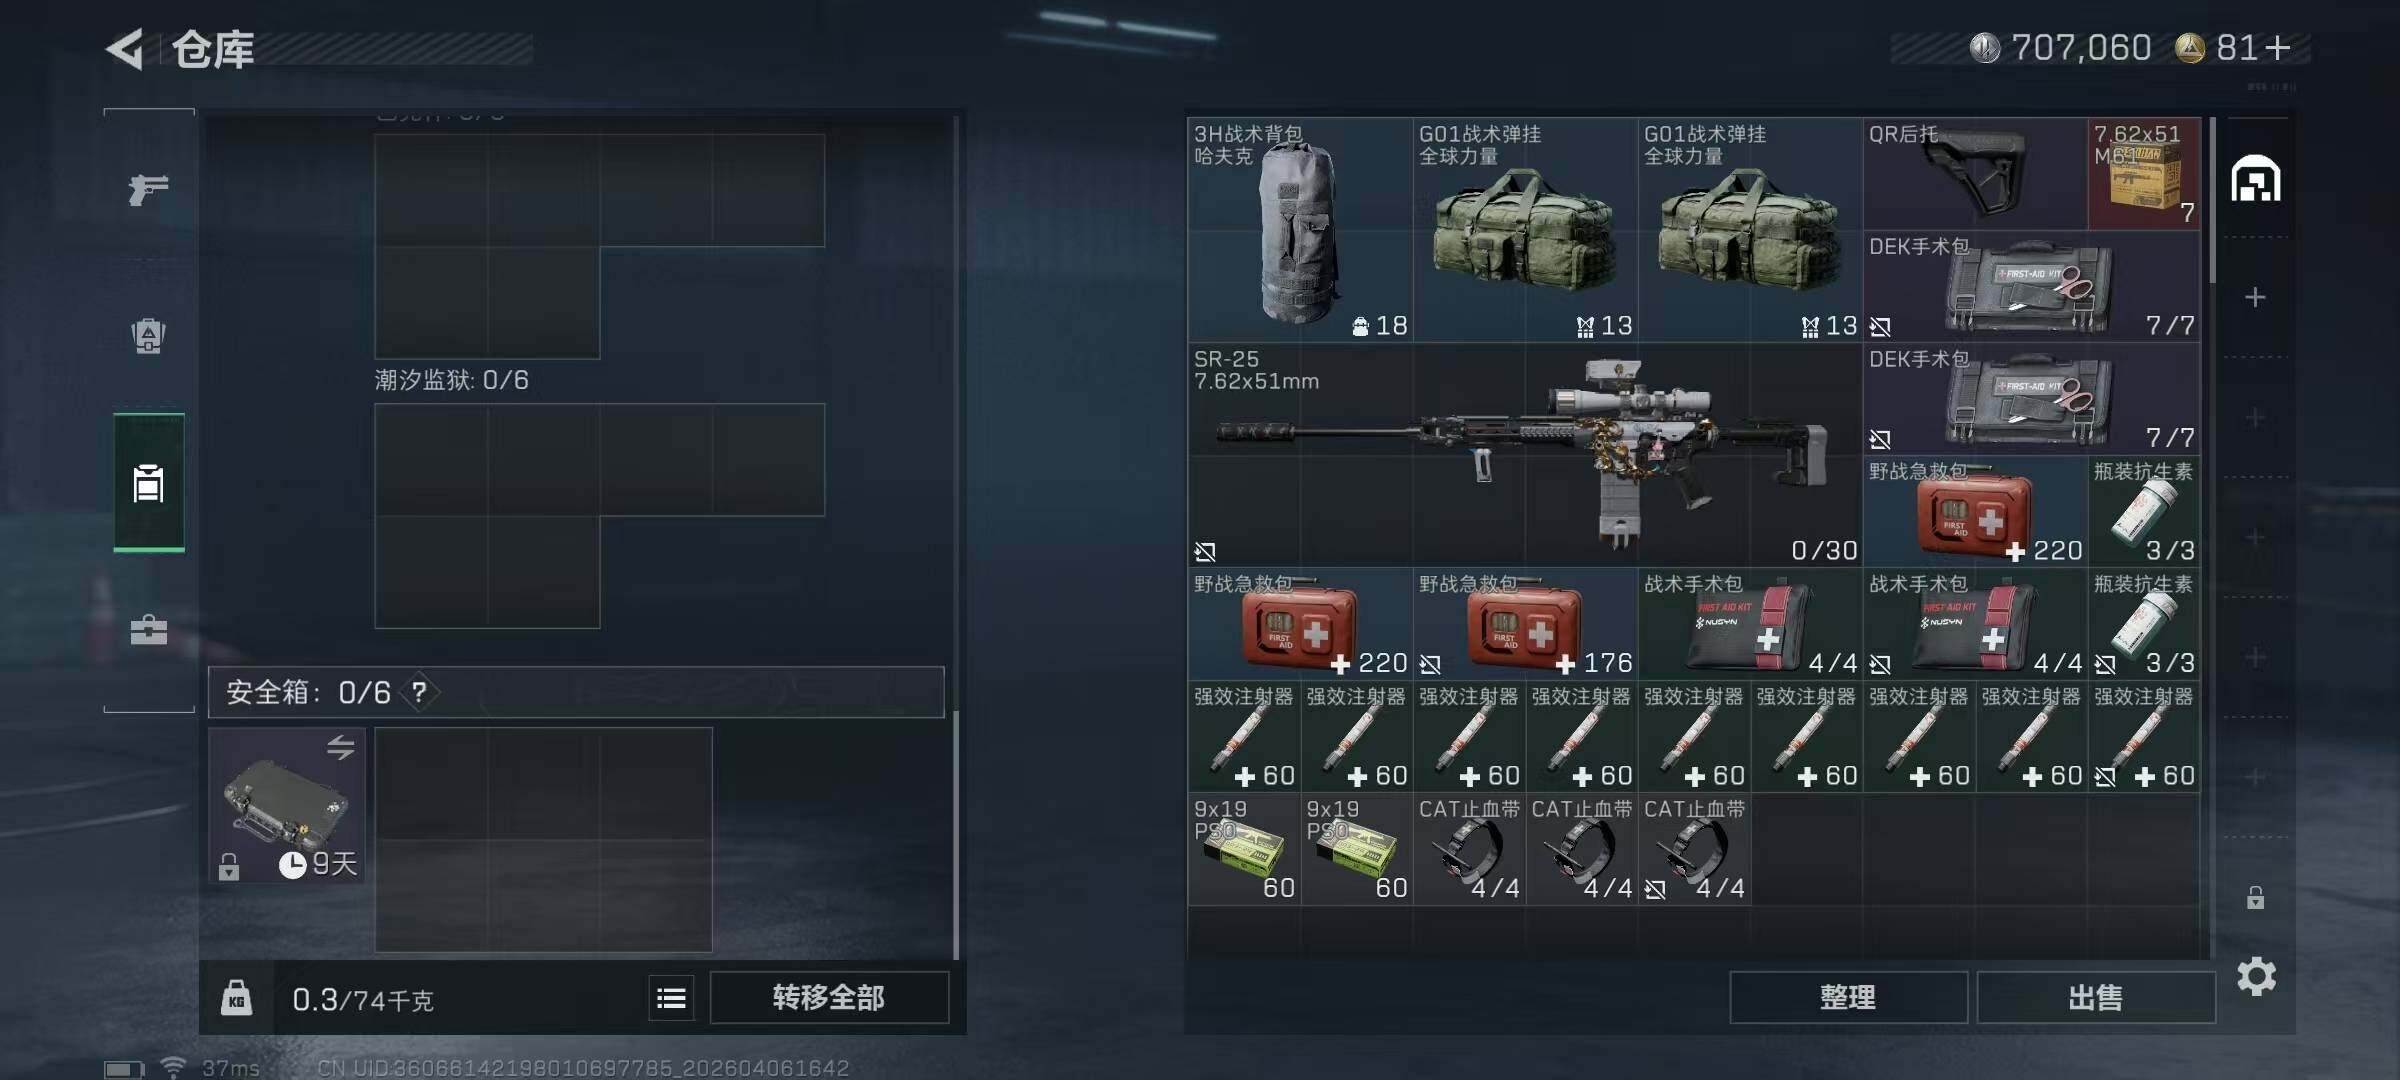Select the 7.62x51 M61 ammo box
This screenshot has width=2400, height=1080.
[2143, 174]
